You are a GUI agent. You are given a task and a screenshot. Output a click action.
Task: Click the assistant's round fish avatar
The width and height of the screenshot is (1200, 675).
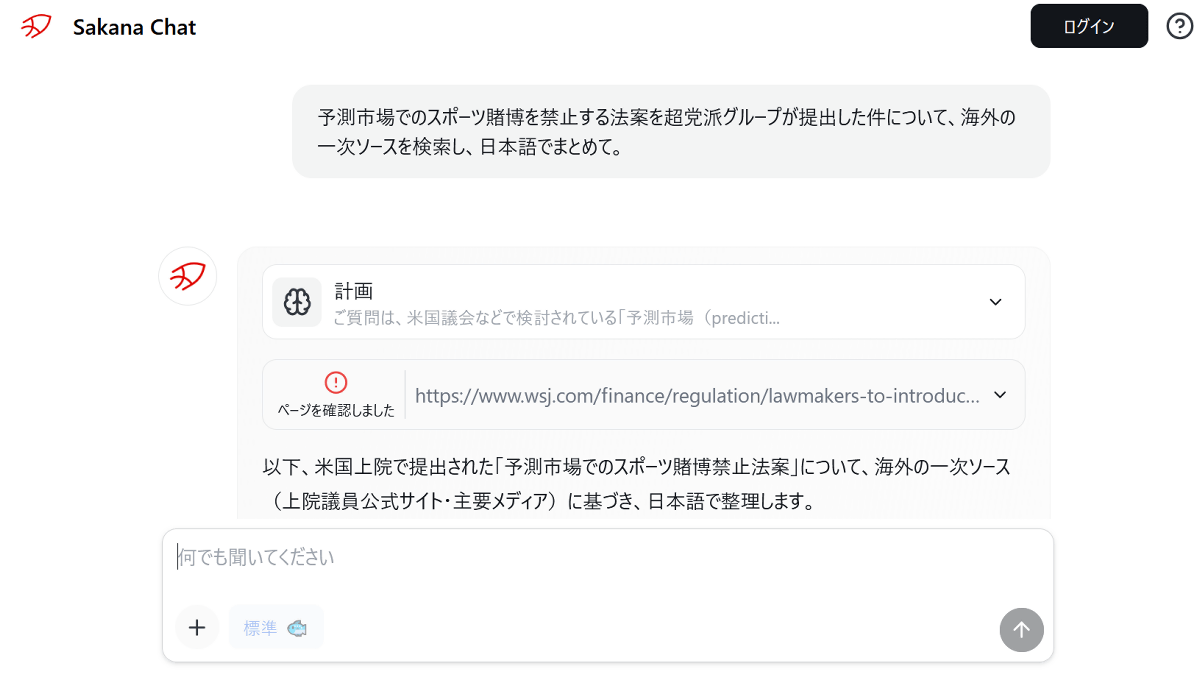[x=188, y=276]
